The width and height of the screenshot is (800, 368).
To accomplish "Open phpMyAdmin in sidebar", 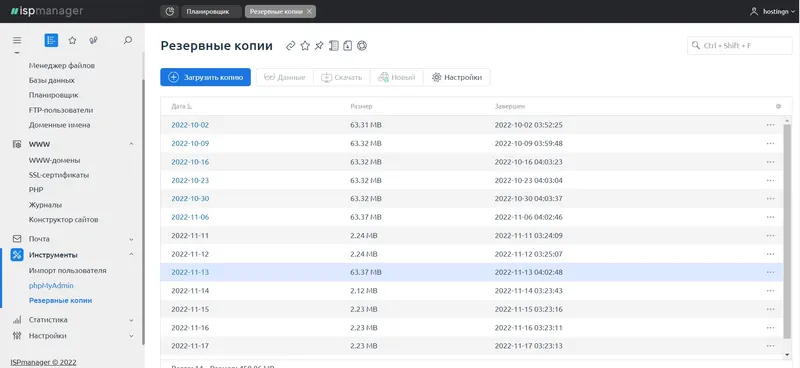I will point(51,285).
